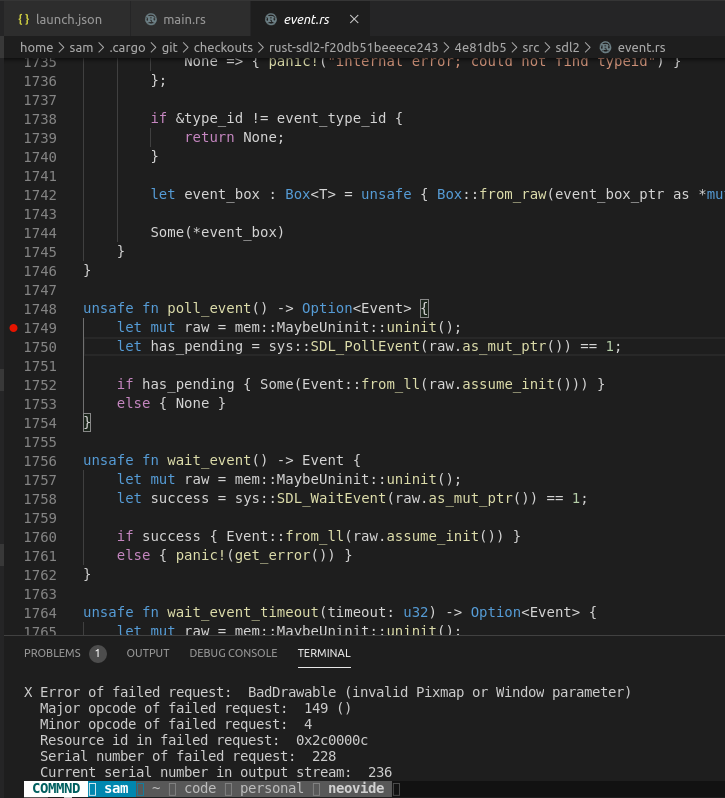Click the BadDrawable error line in terminal

(328, 692)
